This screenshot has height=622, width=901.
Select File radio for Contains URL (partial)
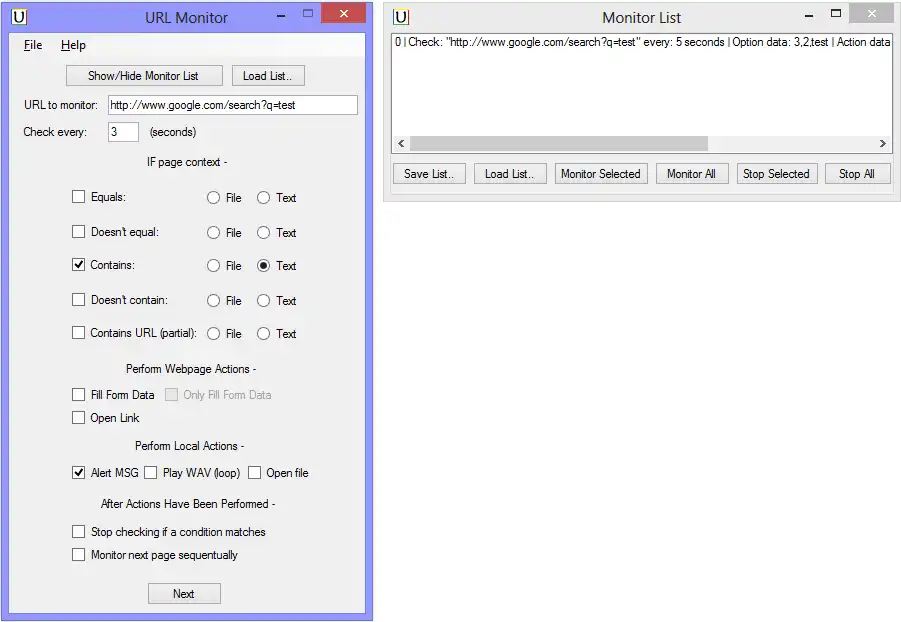point(213,333)
